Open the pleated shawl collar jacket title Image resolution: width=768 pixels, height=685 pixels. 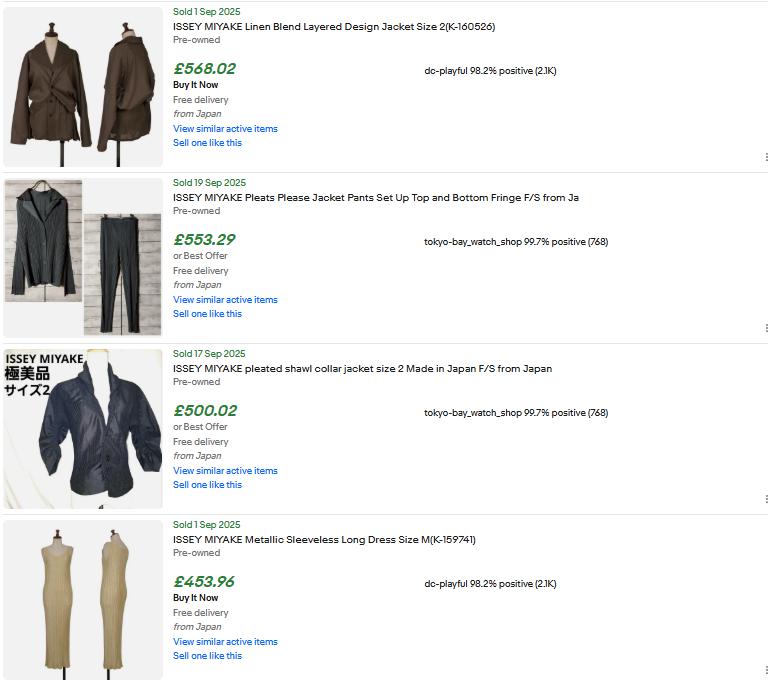(x=362, y=369)
